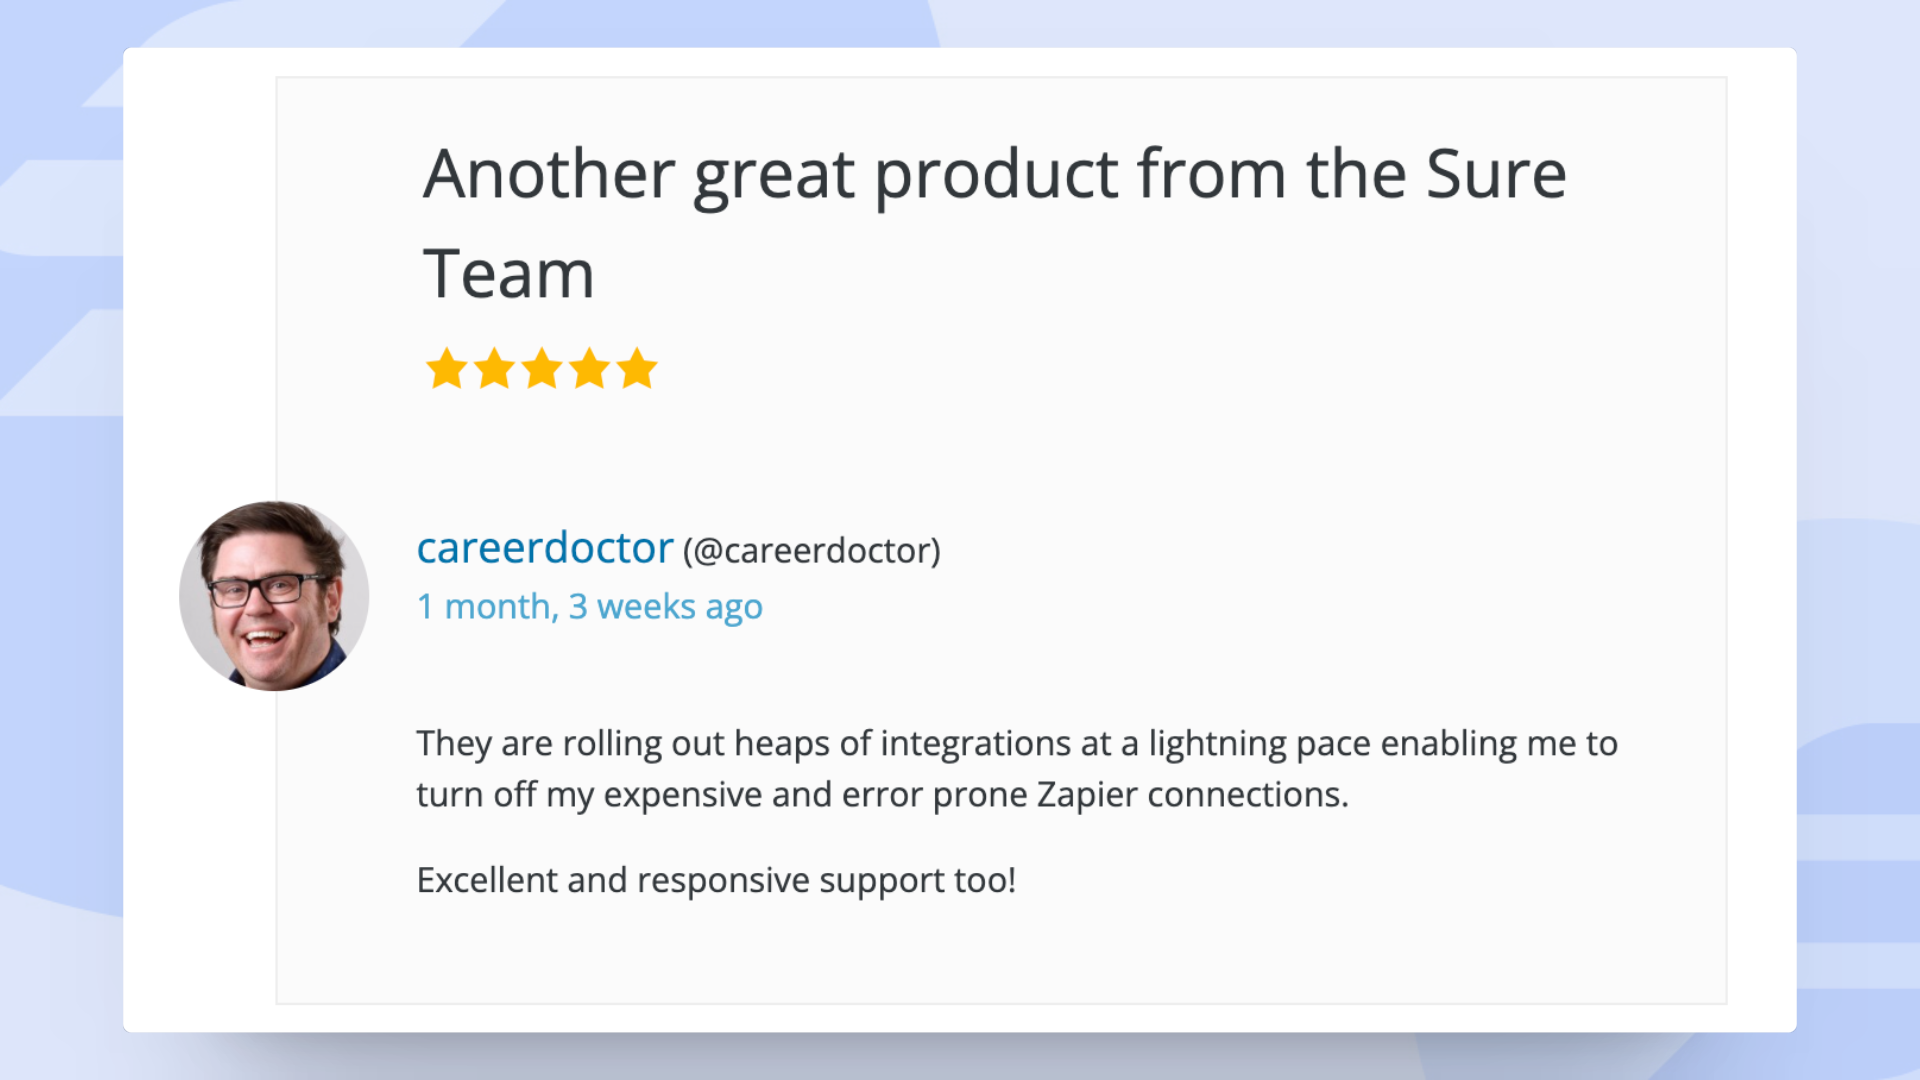Open the '1 month, 3 weeks ago' timestamp link
This screenshot has width=1920, height=1080.
click(x=589, y=607)
